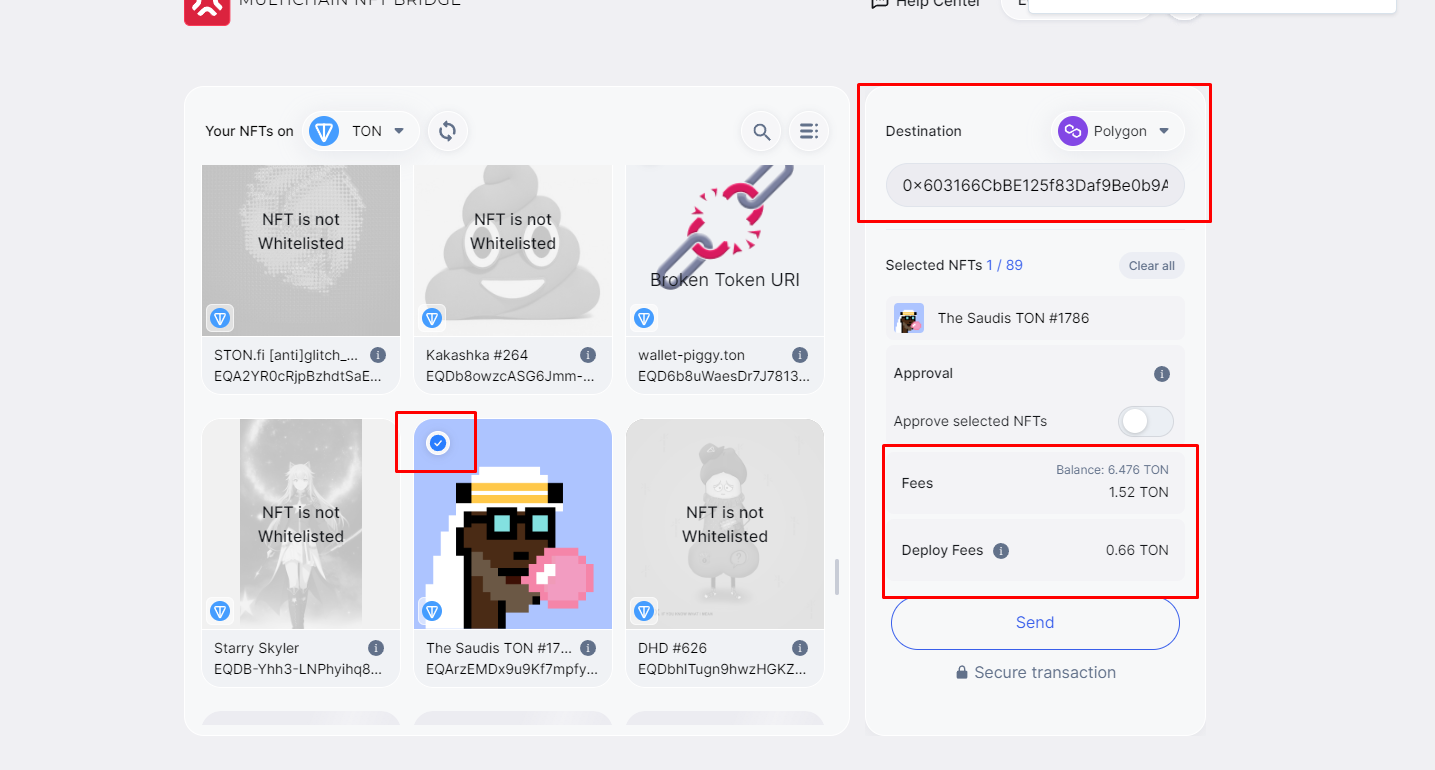Click the lock icon beside Secure transaction

(x=962, y=673)
